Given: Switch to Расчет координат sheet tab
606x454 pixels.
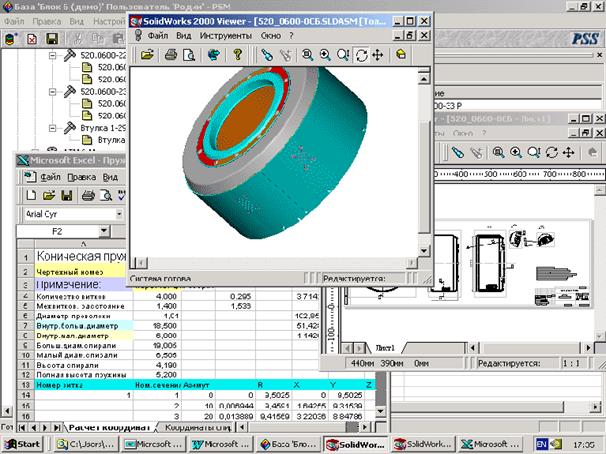Looking at the screenshot, I should coord(109,428).
